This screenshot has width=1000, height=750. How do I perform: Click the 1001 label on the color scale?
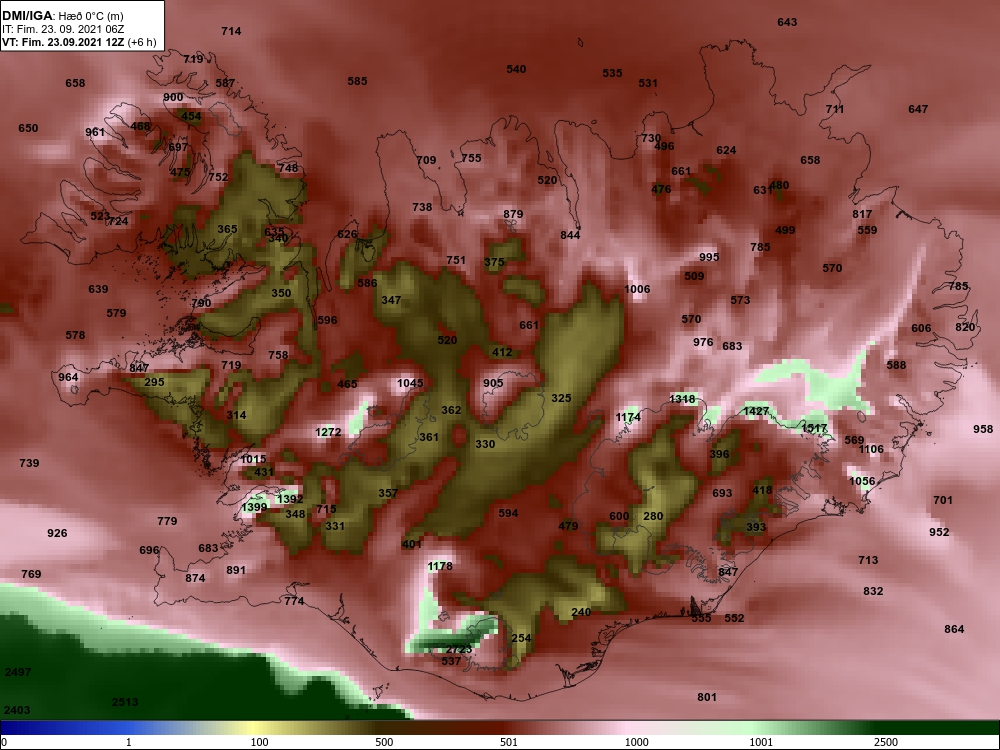click(761, 742)
